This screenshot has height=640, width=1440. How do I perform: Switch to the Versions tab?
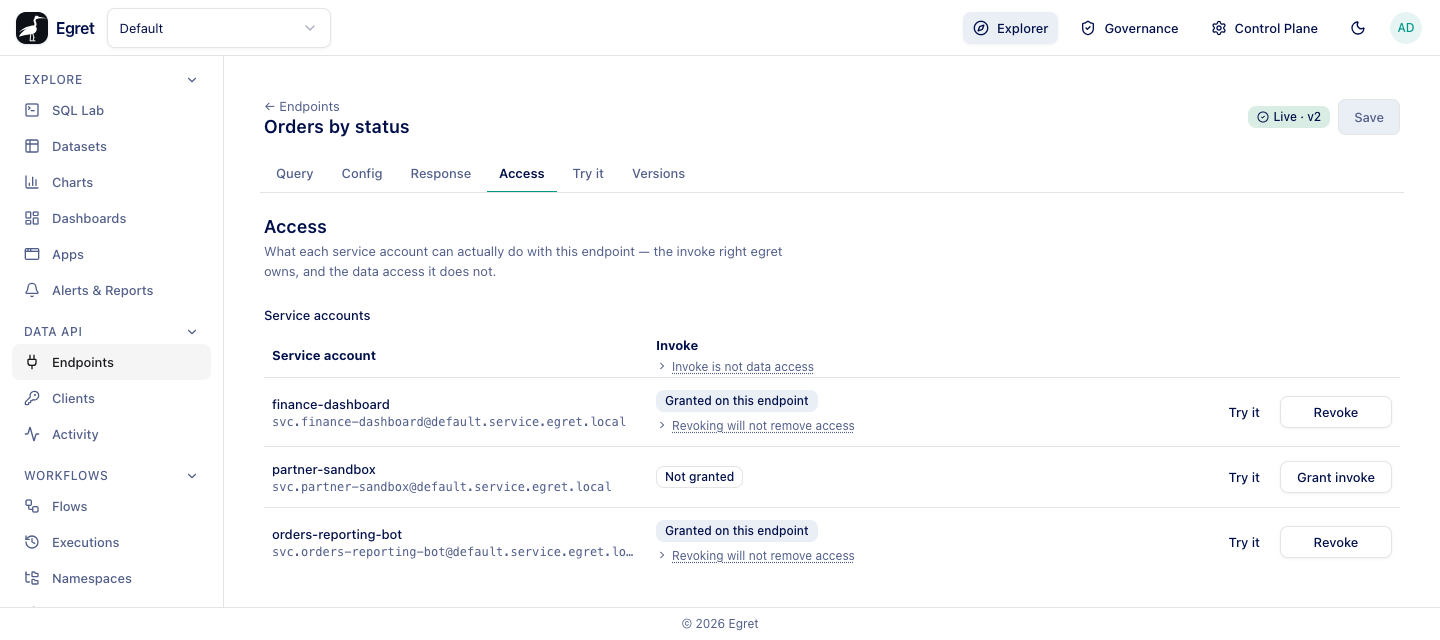click(658, 174)
